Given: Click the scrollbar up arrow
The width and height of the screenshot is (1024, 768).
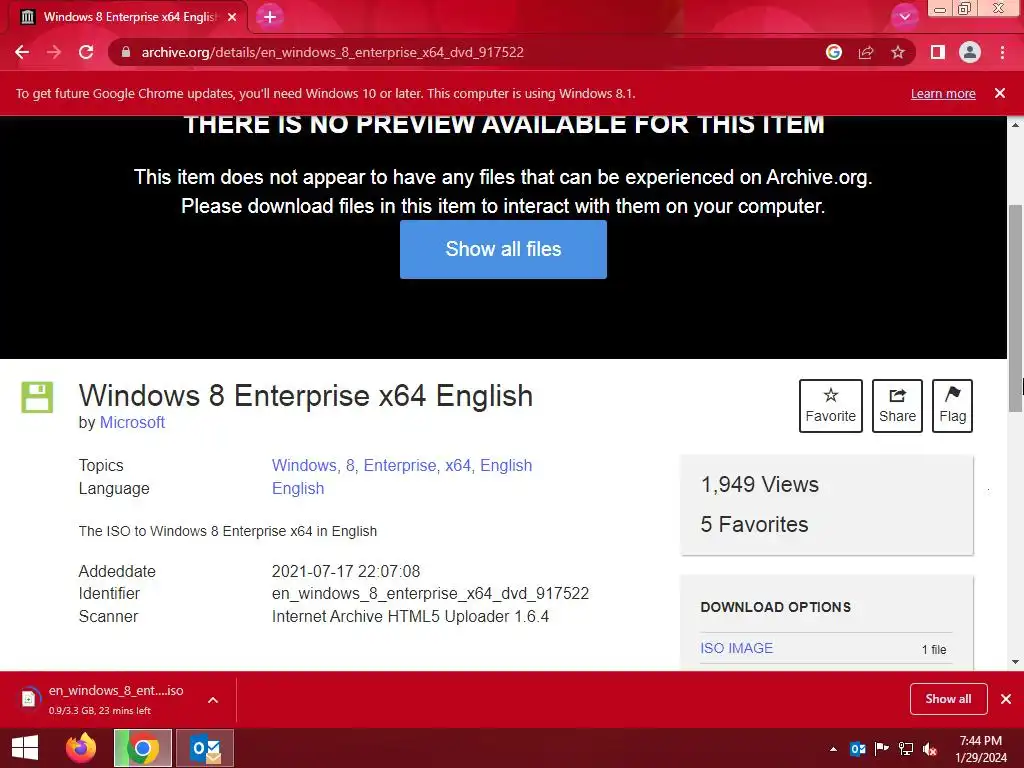Looking at the screenshot, I should 1015,124.
